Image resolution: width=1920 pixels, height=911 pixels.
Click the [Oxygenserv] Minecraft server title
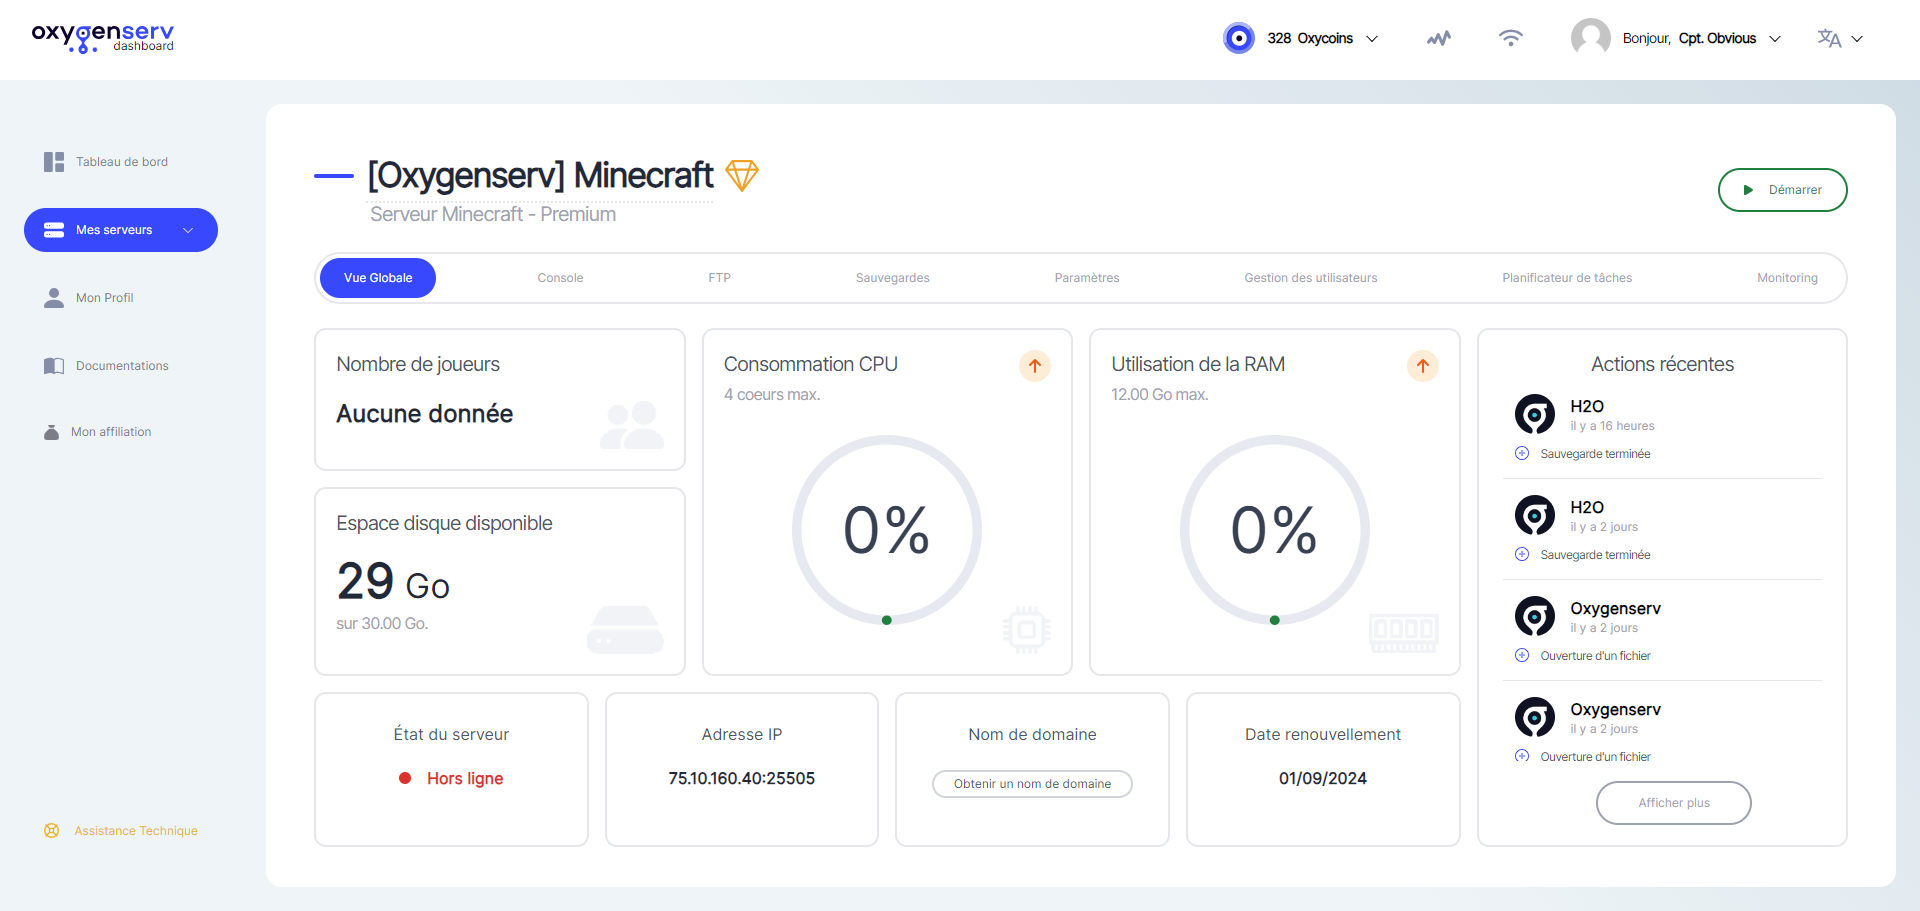pyautogui.click(x=540, y=175)
